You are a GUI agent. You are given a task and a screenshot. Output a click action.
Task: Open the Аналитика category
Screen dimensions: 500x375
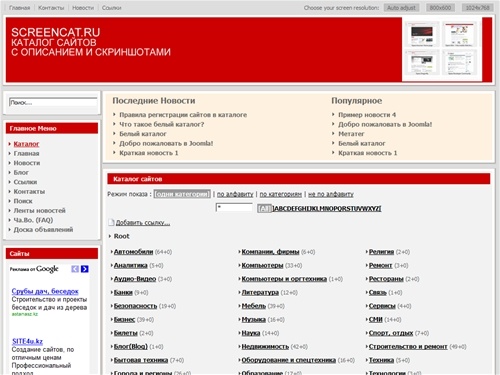pyautogui.click(x=131, y=265)
